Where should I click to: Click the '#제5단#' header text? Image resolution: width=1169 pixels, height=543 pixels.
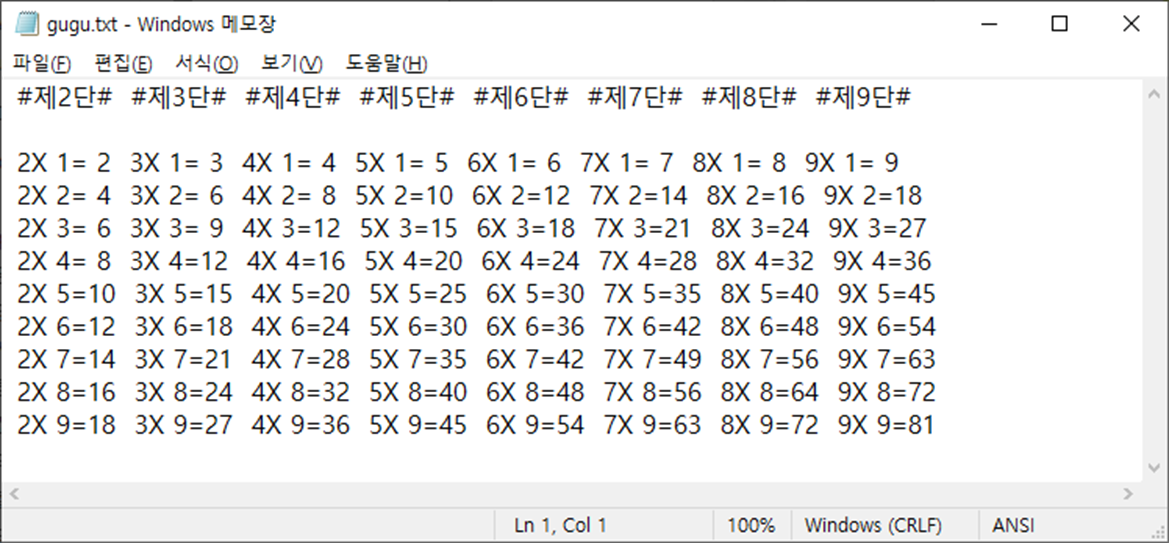click(407, 98)
